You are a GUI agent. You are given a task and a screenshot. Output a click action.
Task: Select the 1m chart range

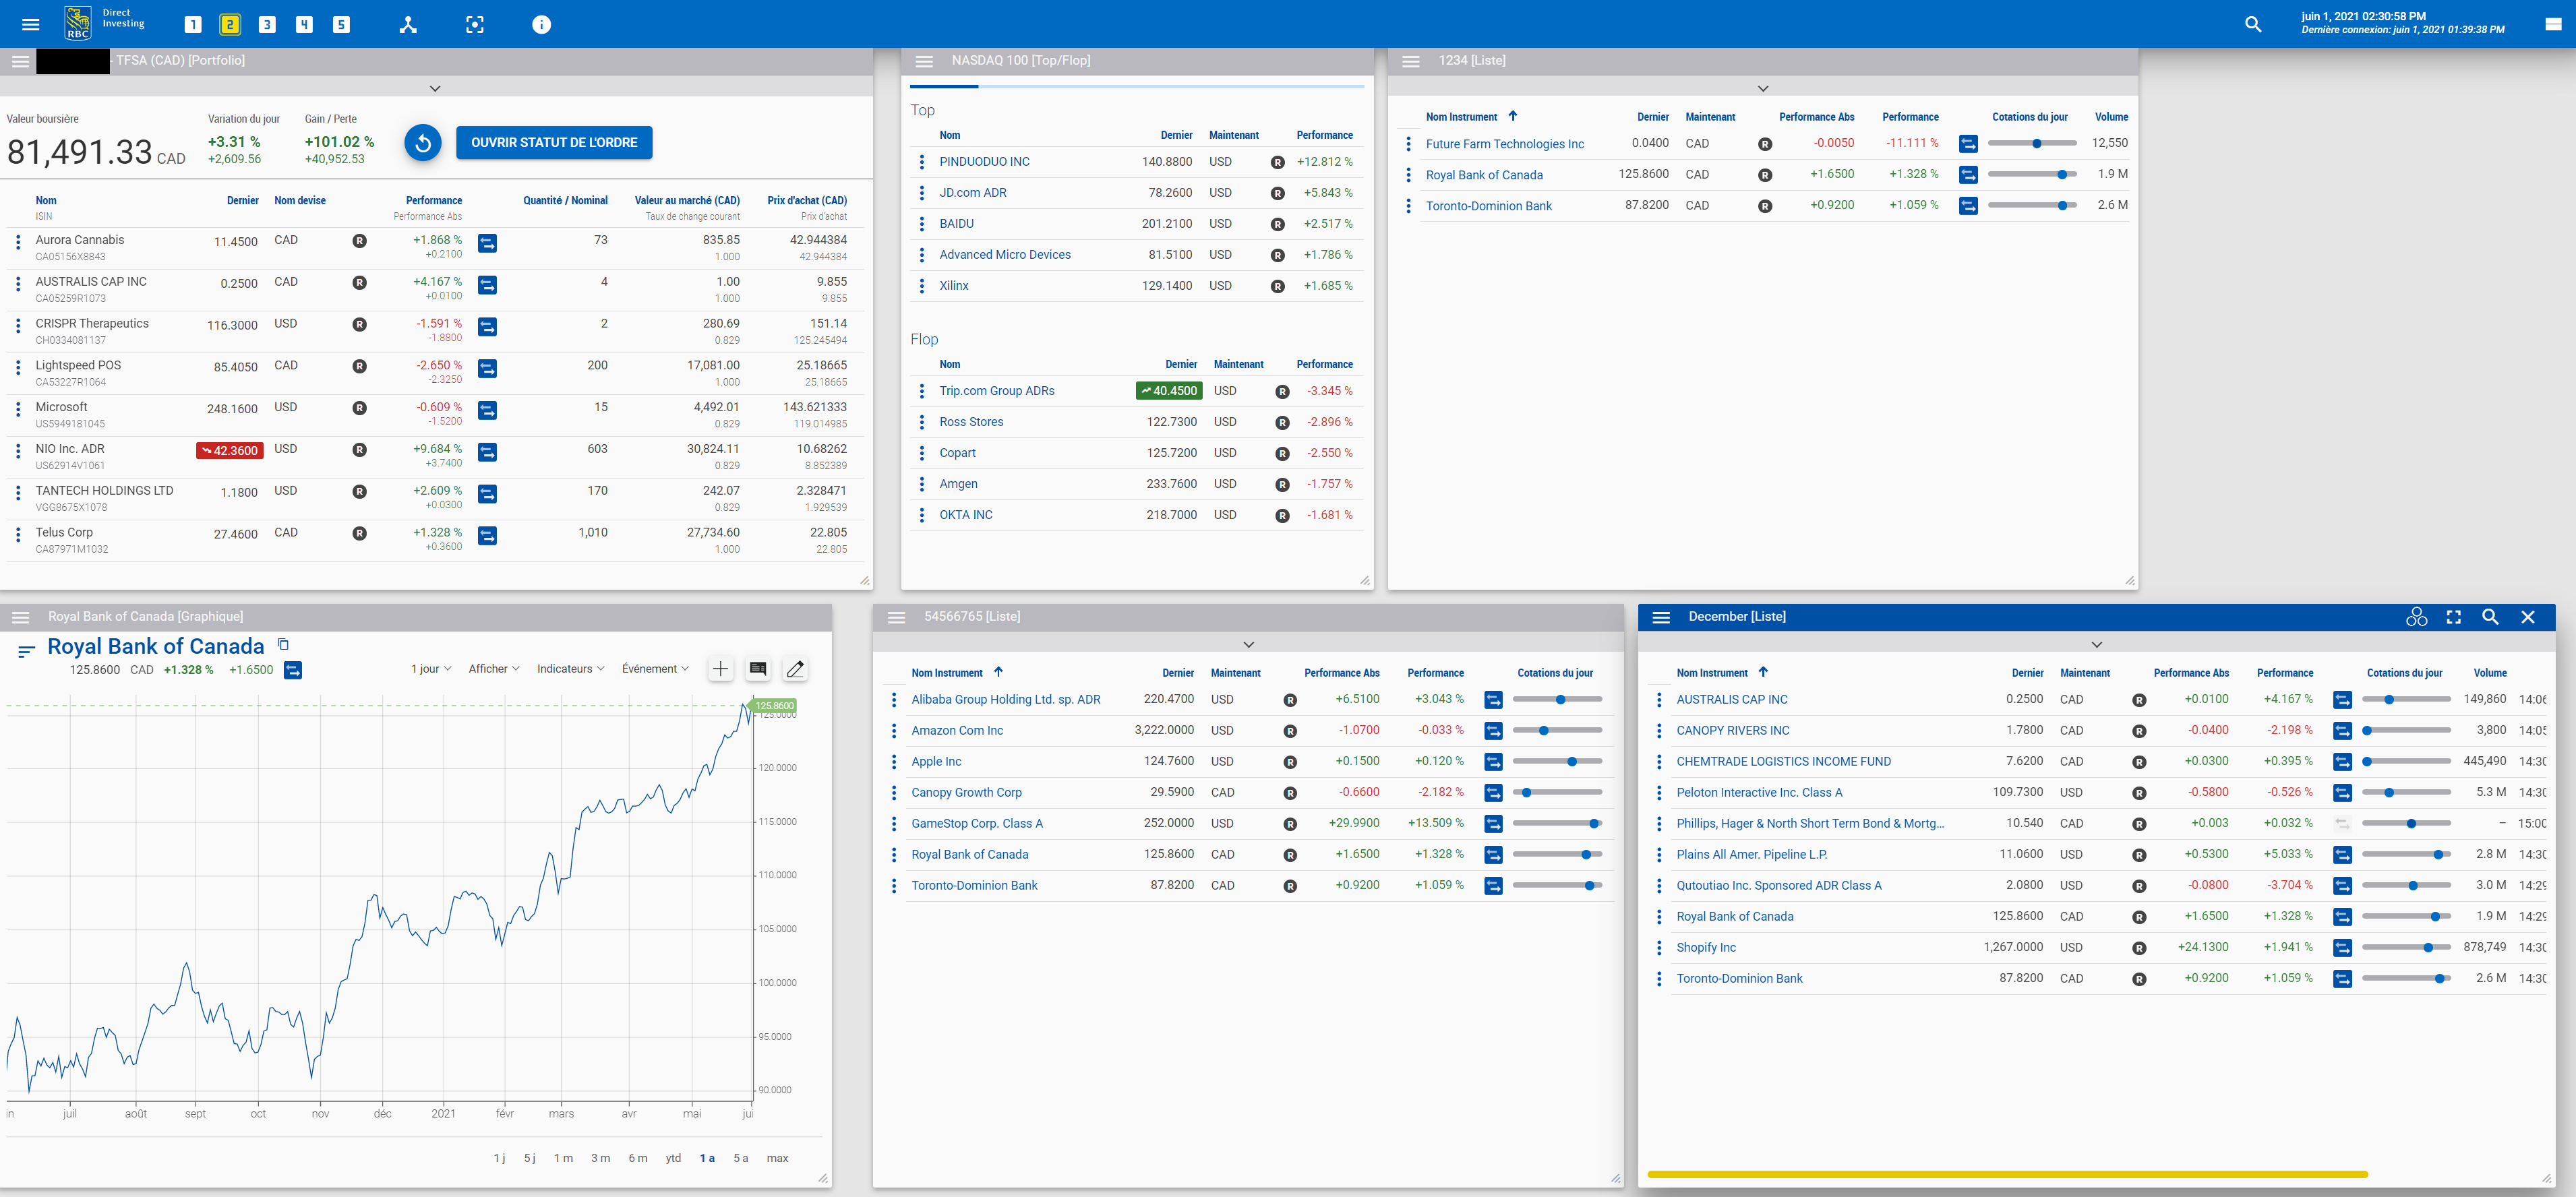[x=564, y=1158]
